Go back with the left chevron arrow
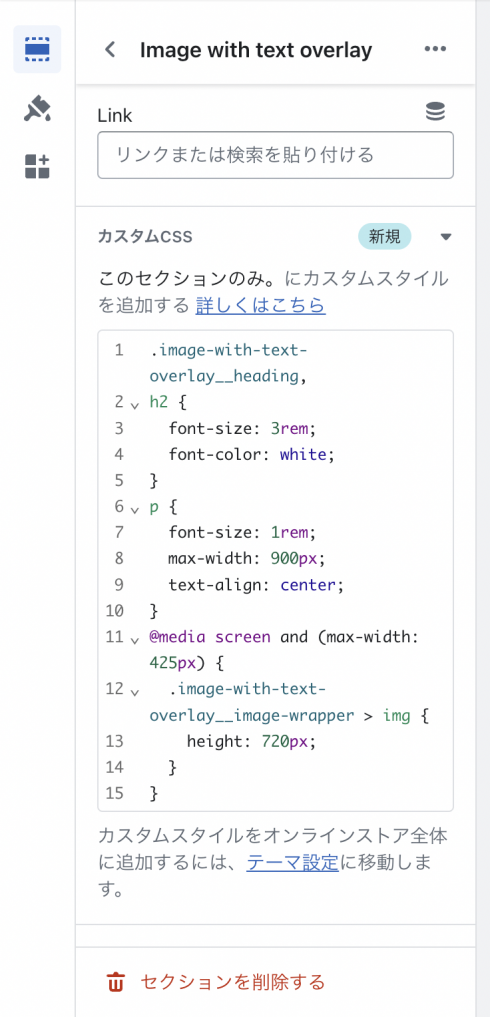 (110, 49)
